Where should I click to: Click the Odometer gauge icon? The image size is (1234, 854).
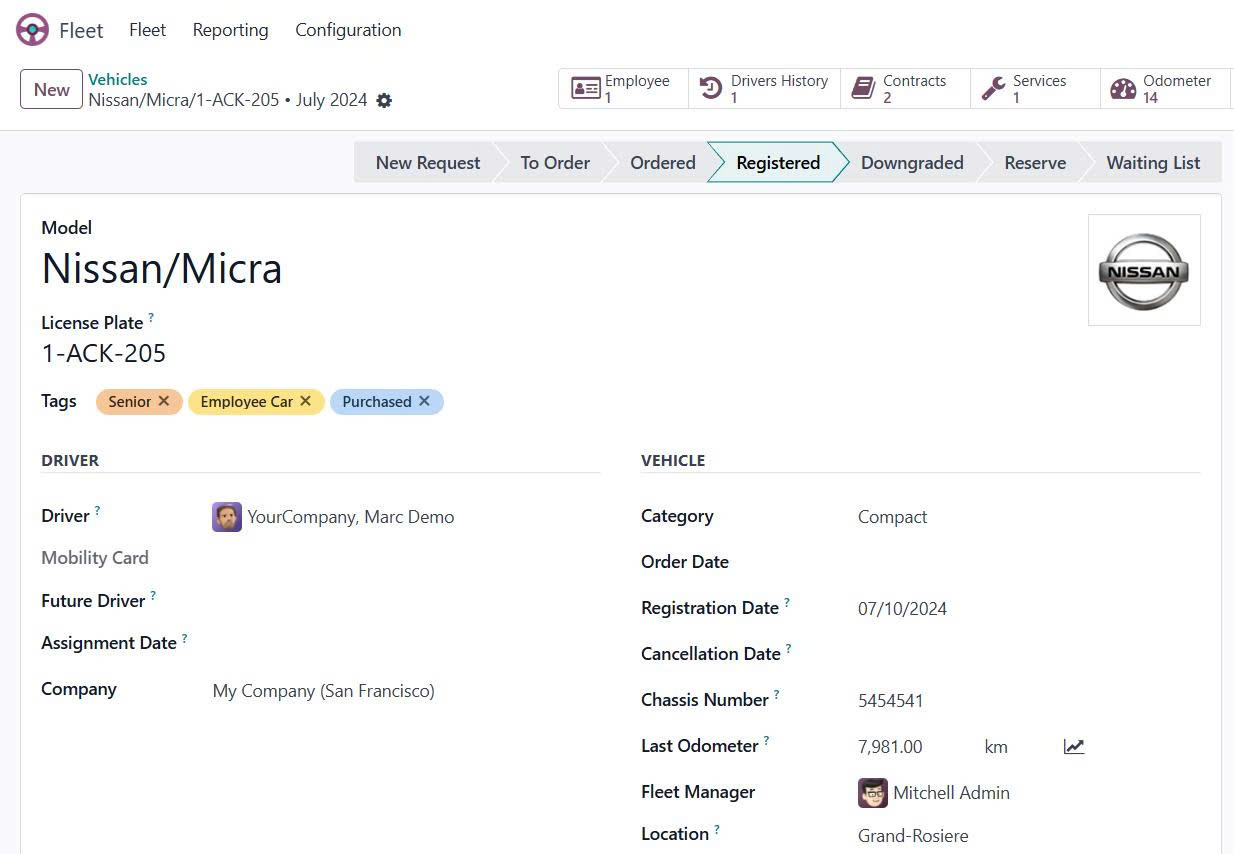coord(1123,89)
